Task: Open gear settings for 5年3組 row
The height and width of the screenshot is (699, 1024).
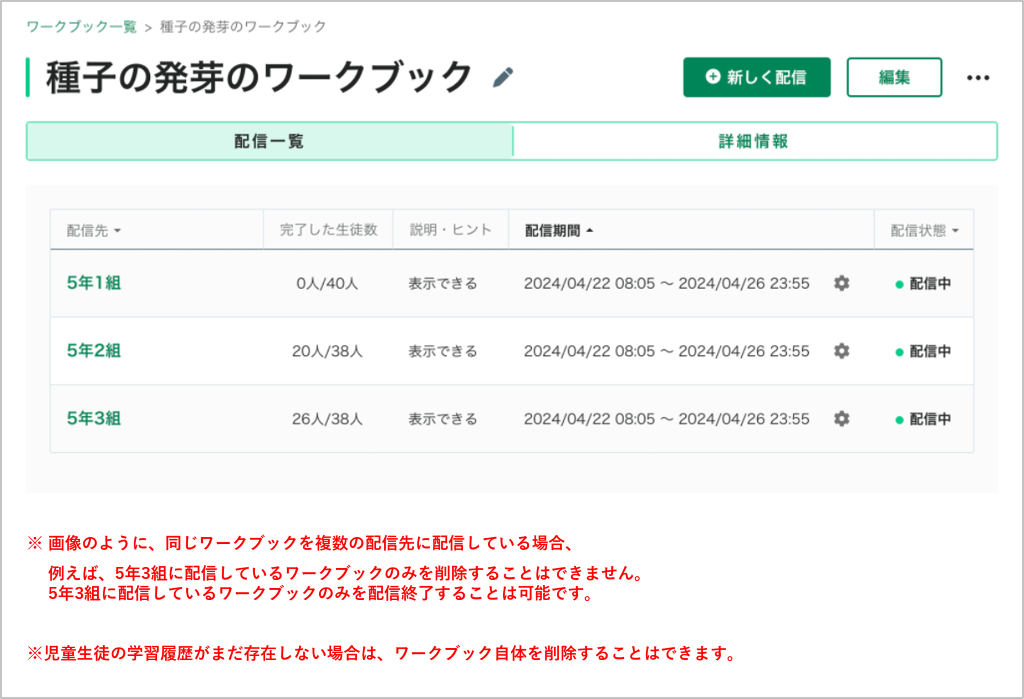Action: coord(842,418)
